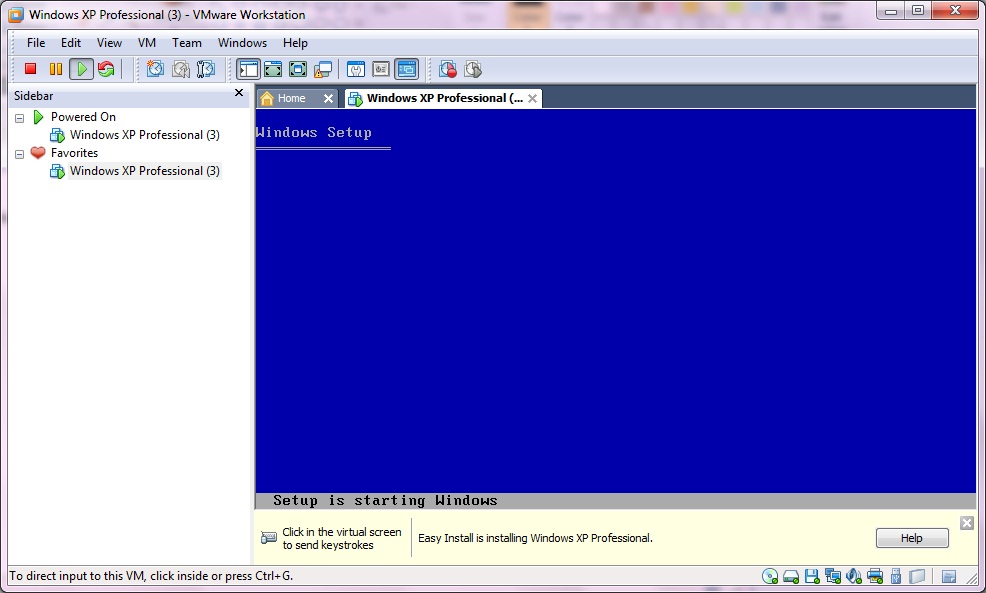The image size is (986, 593).
Task: Click the Favorites group label
Action: 74,153
